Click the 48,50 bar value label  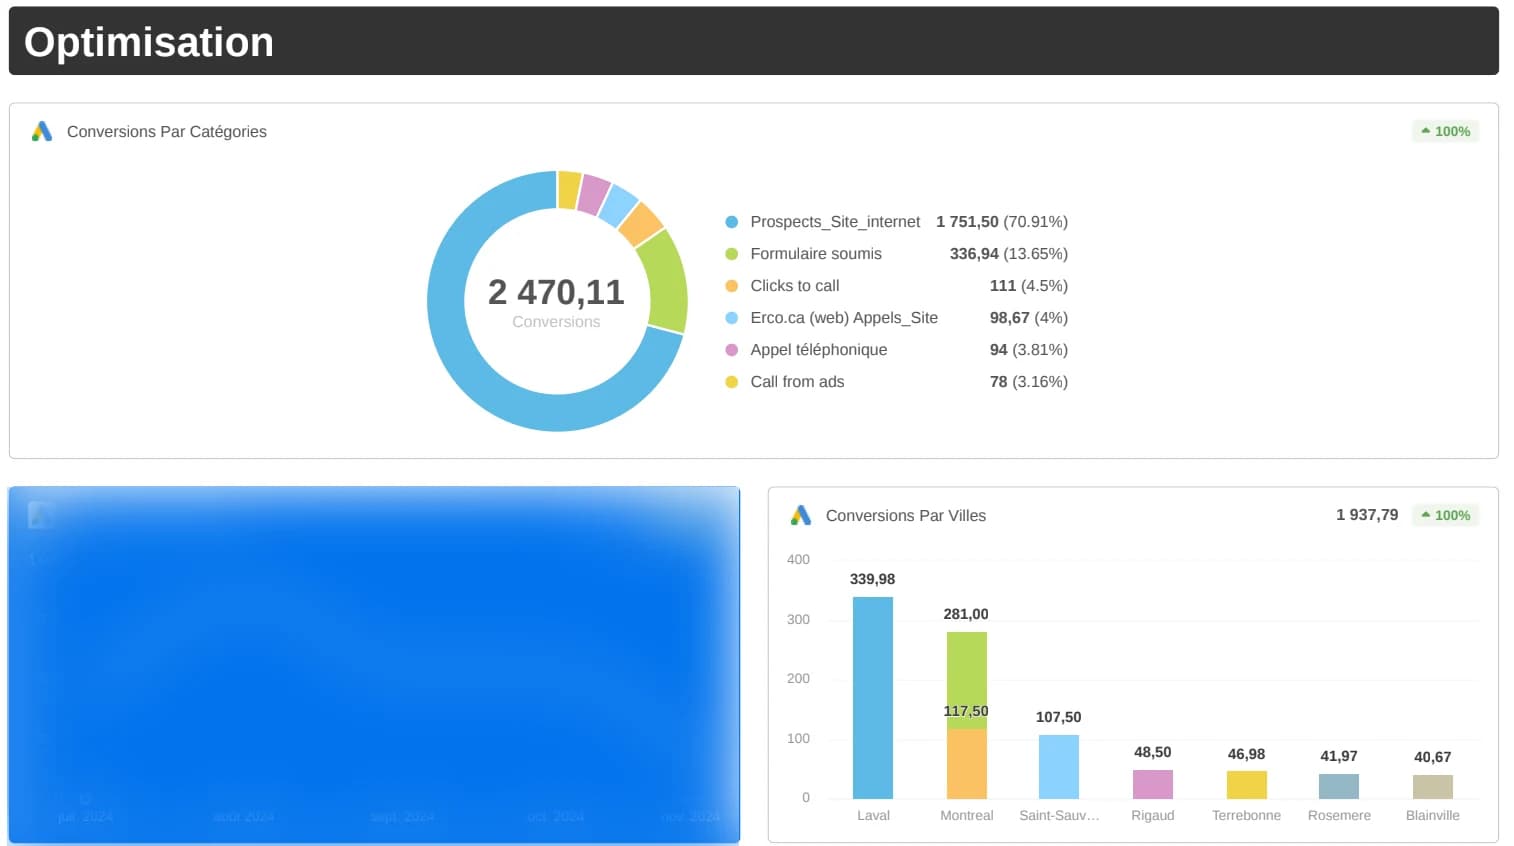point(1153,752)
